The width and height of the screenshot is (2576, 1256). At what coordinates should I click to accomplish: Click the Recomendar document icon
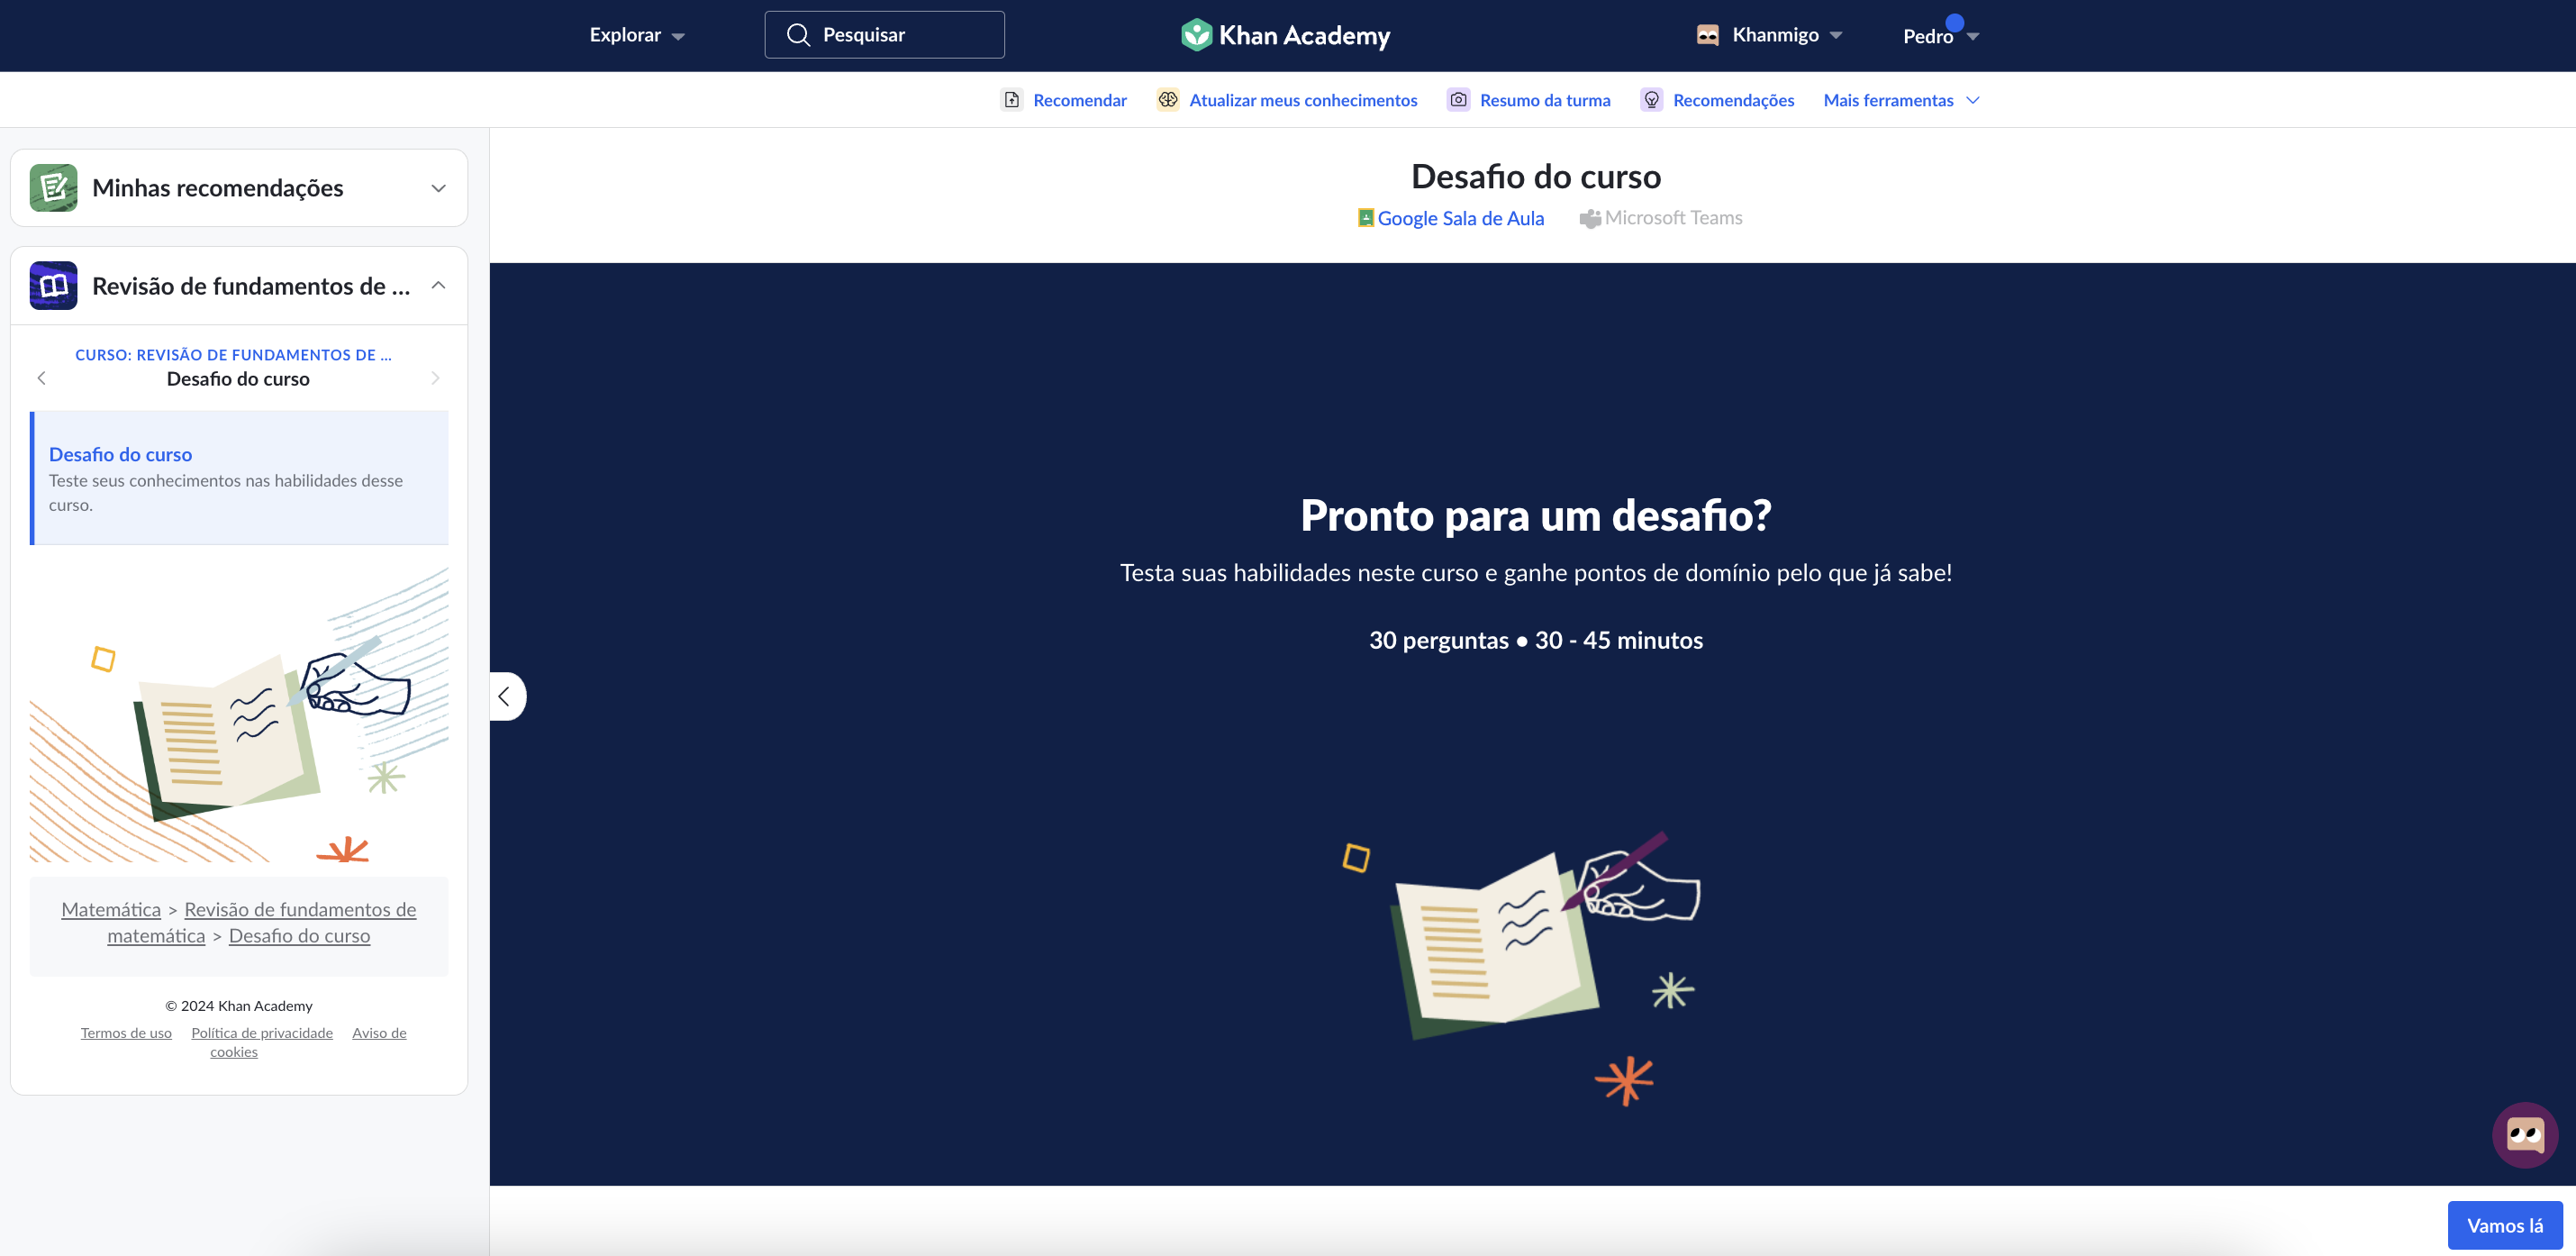[x=1012, y=100]
